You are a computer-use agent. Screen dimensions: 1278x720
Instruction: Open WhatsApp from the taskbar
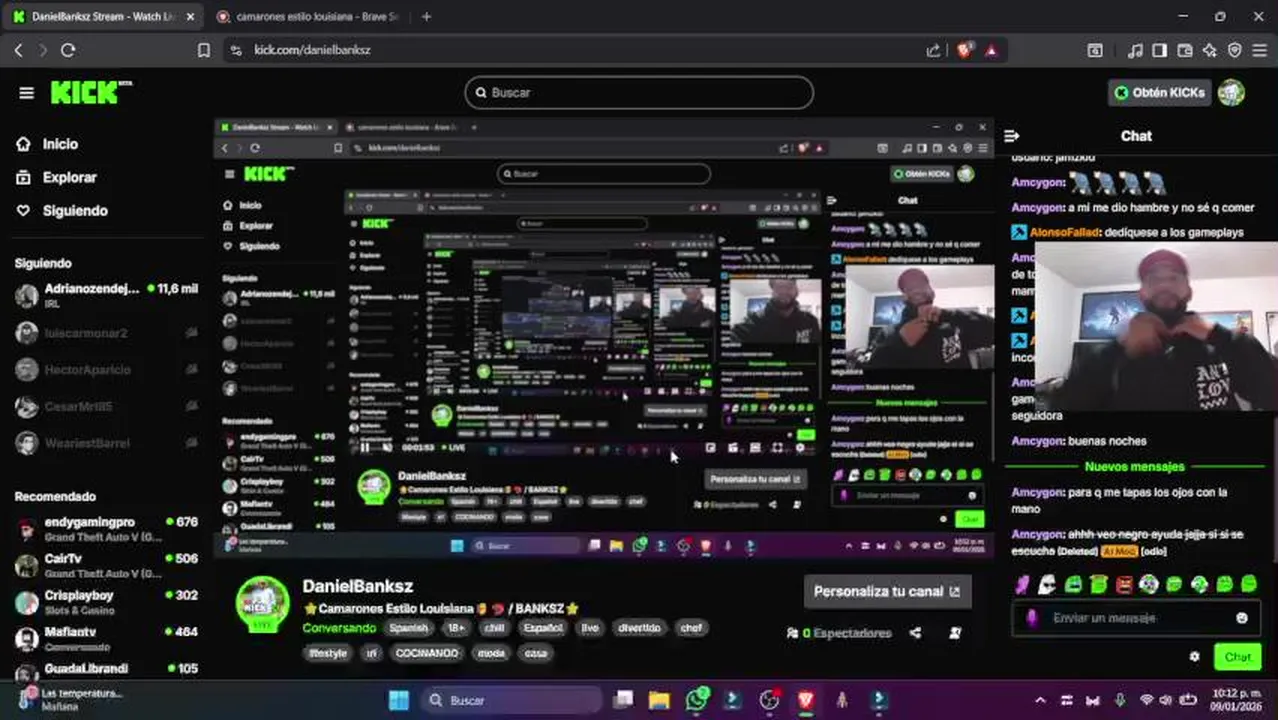point(697,700)
